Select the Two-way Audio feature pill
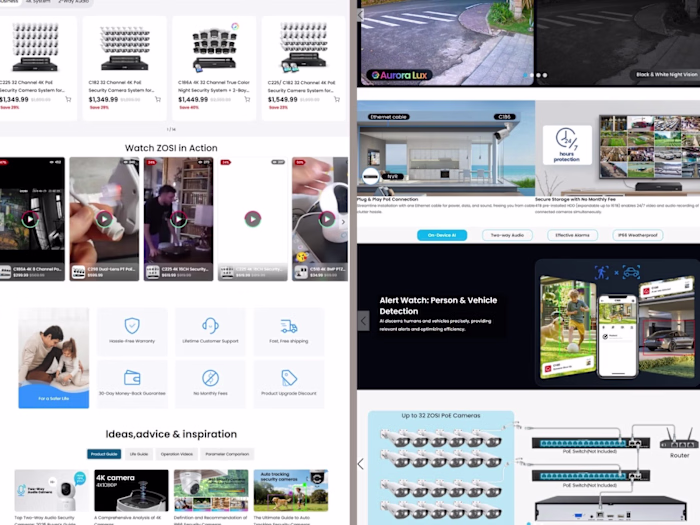Image resolution: width=700 pixels, height=525 pixels. click(x=507, y=235)
